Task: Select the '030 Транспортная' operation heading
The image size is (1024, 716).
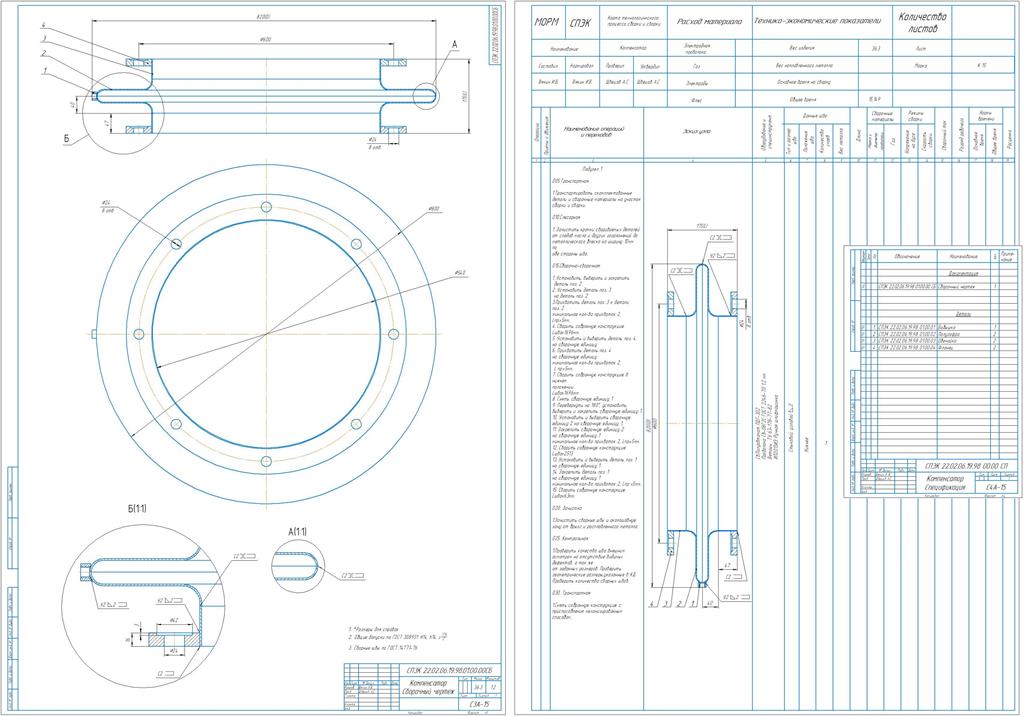Action: (x=571, y=593)
